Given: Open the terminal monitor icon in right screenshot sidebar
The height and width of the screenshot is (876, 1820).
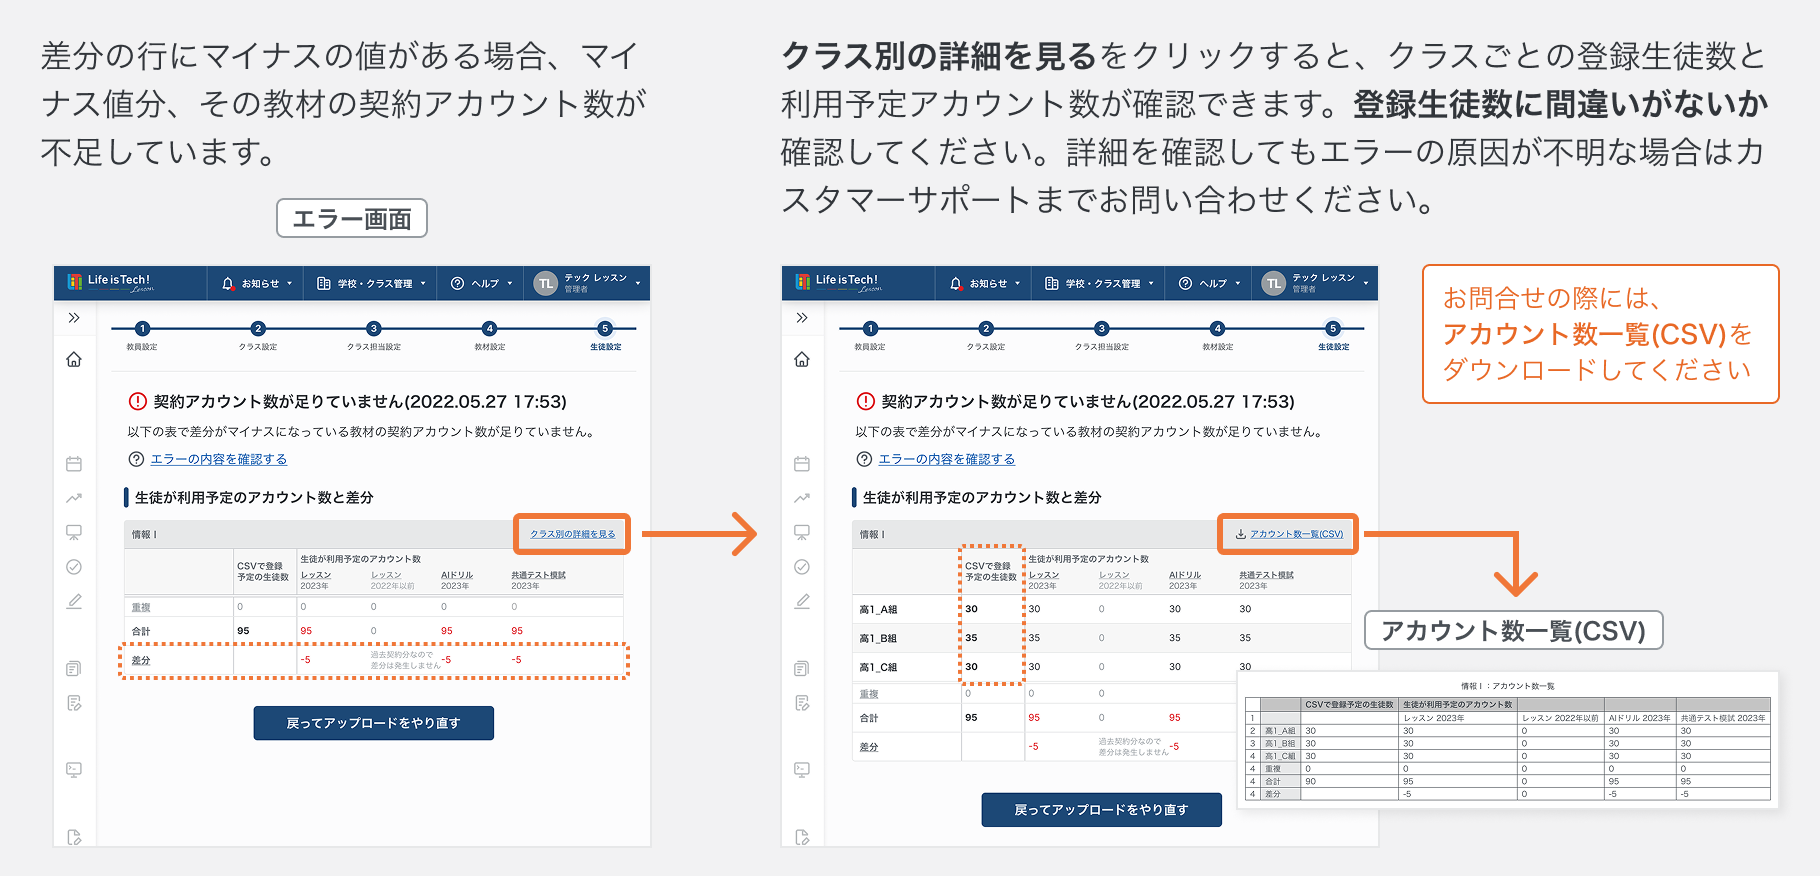Looking at the screenshot, I should 802,770.
